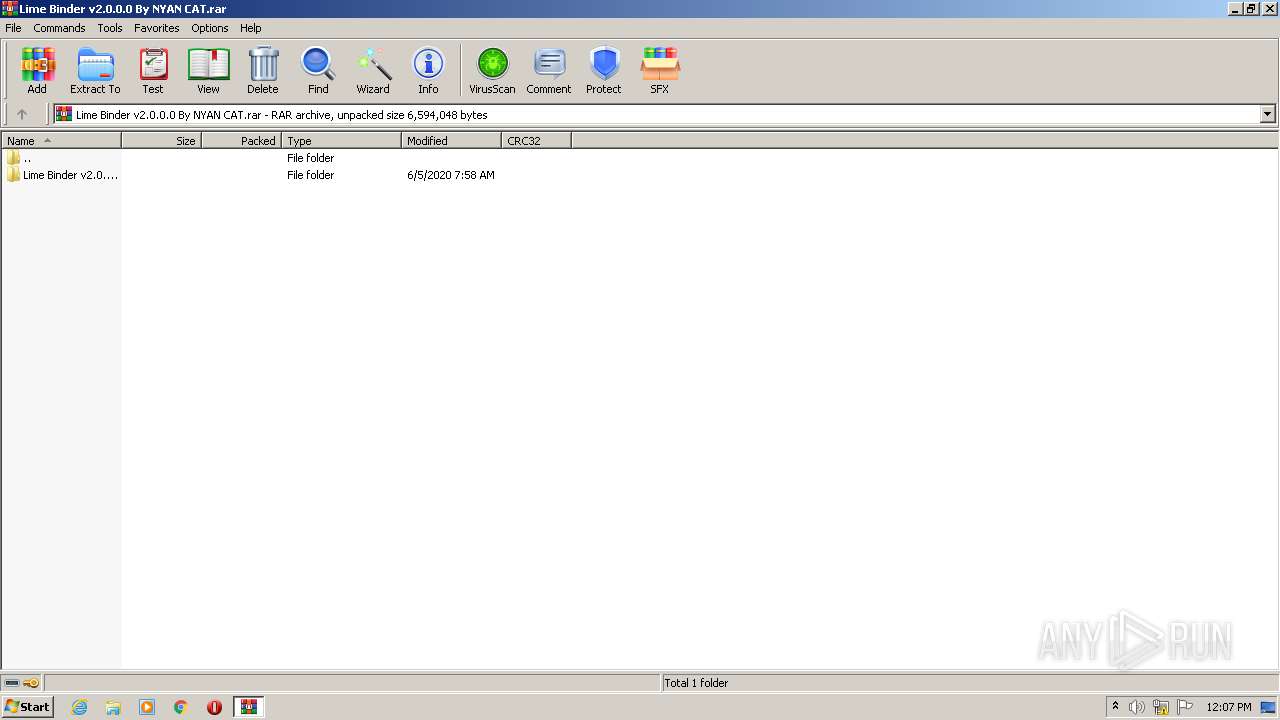Open the Start menu
Image resolution: width=1280 pixels, height=720 pixels.
click(27, 707)
